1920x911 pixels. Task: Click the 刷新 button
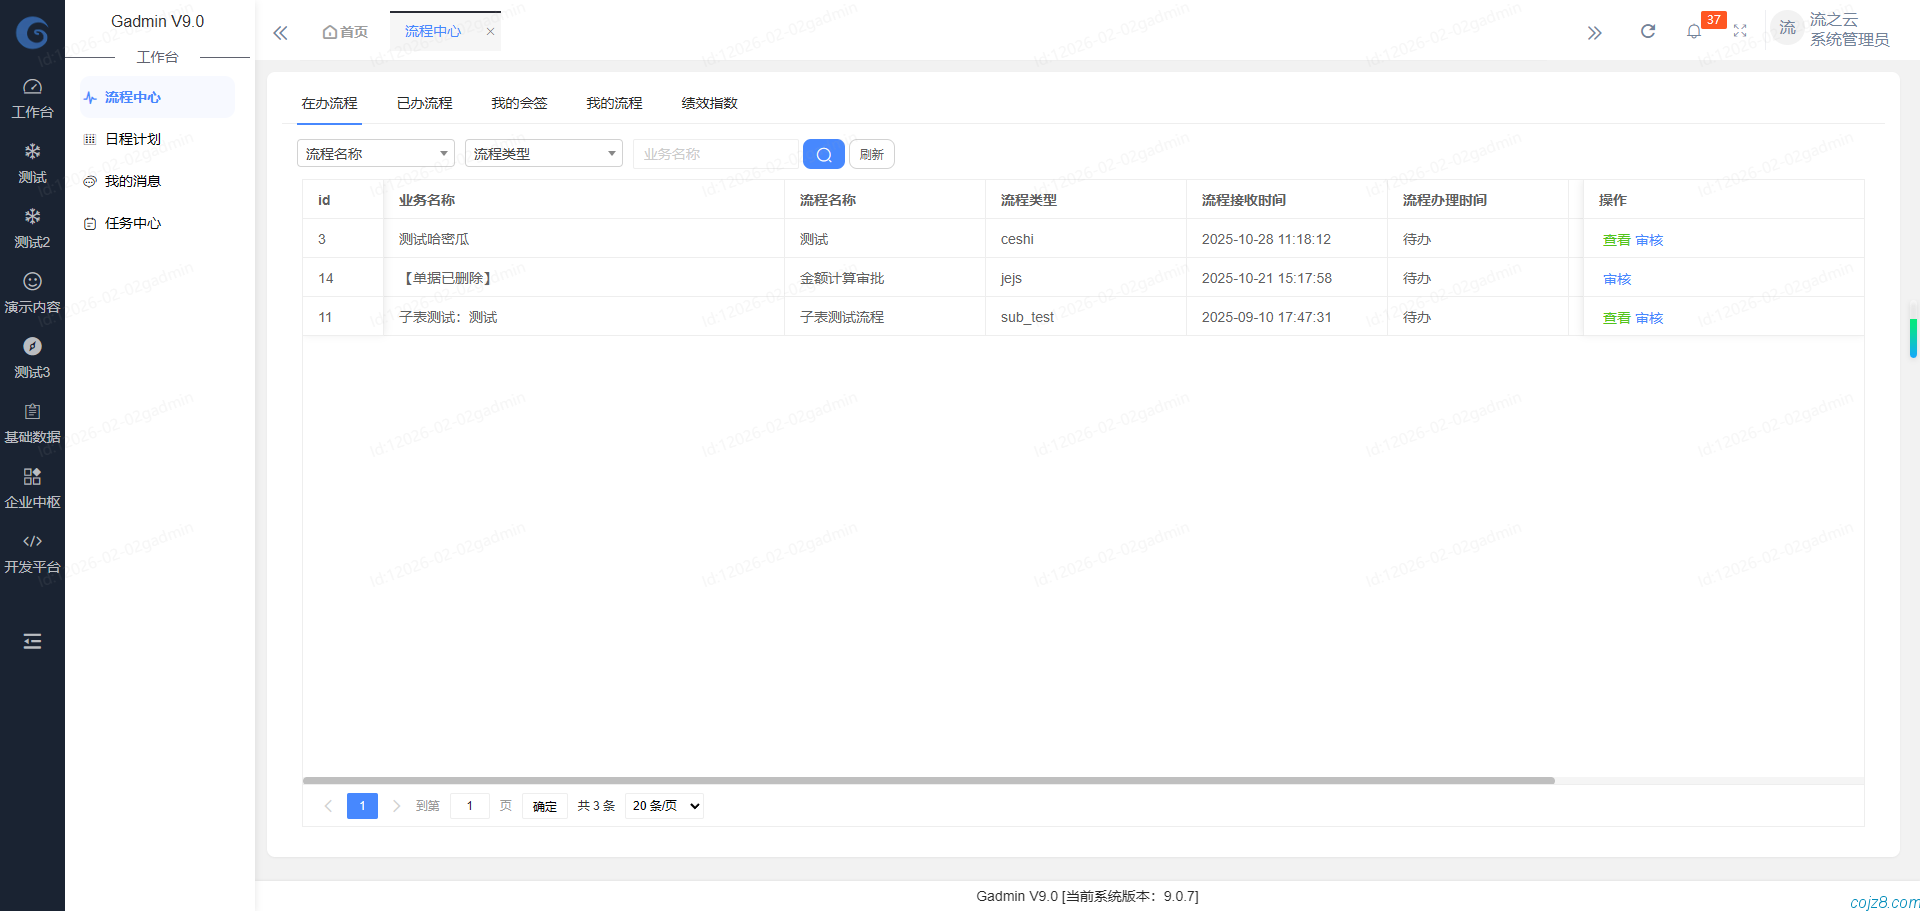point(871,154)
